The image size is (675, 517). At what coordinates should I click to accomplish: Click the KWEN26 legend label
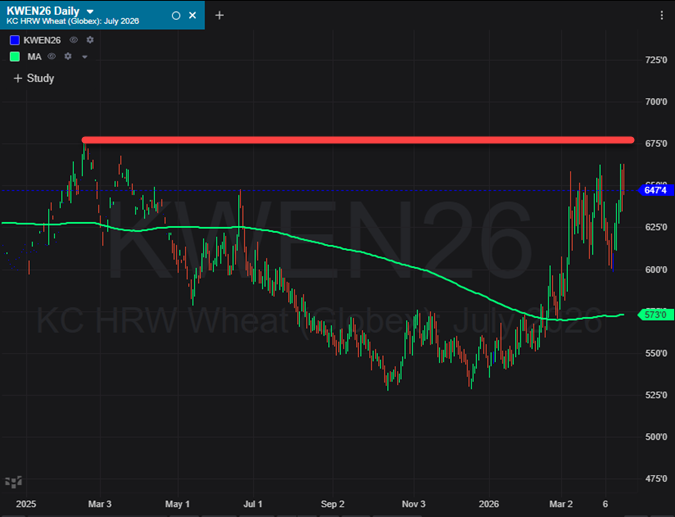(x=42, y=40)
